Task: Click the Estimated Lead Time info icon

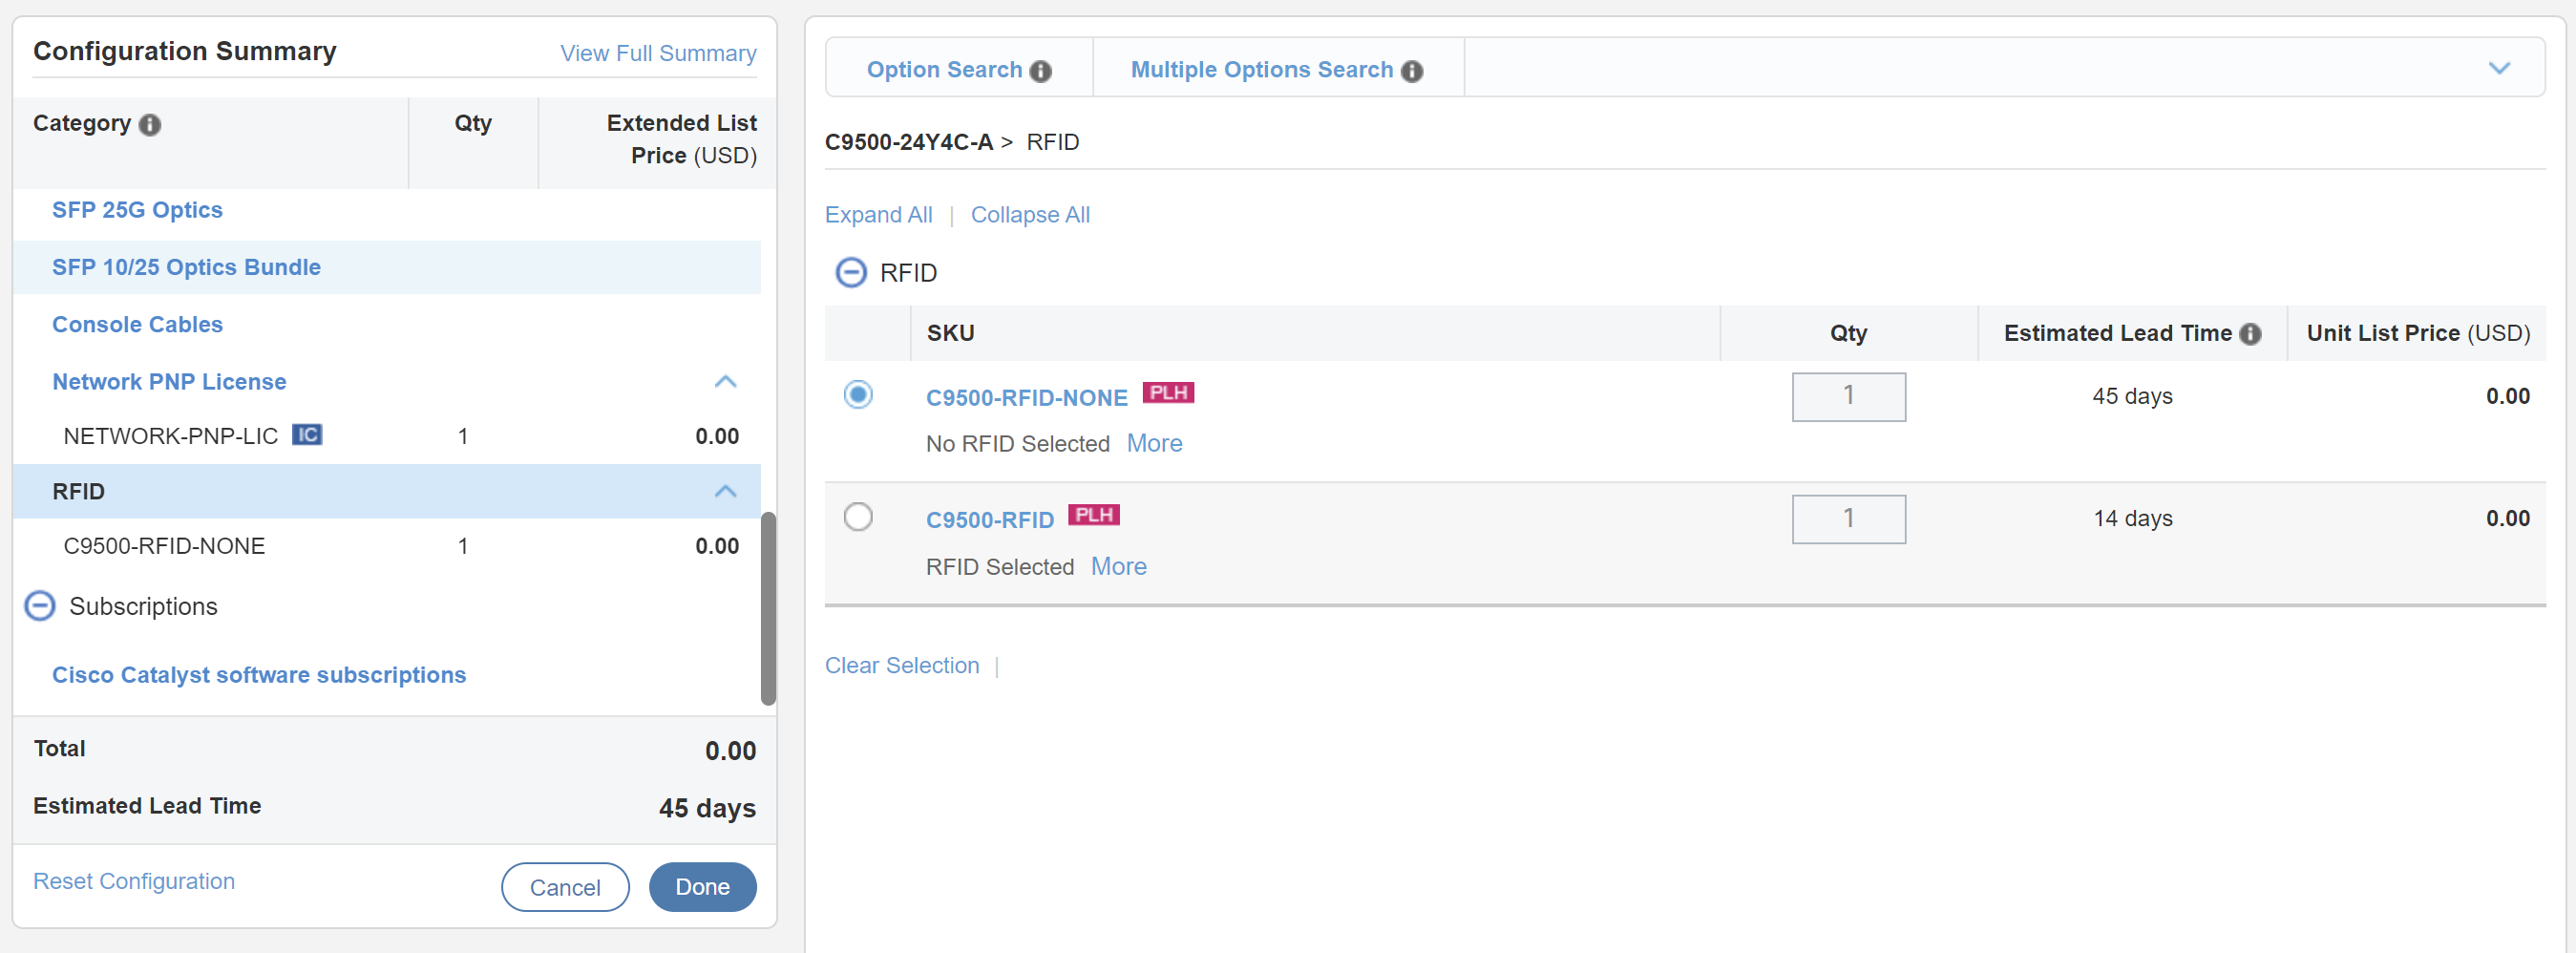Action: point(2250,334)
